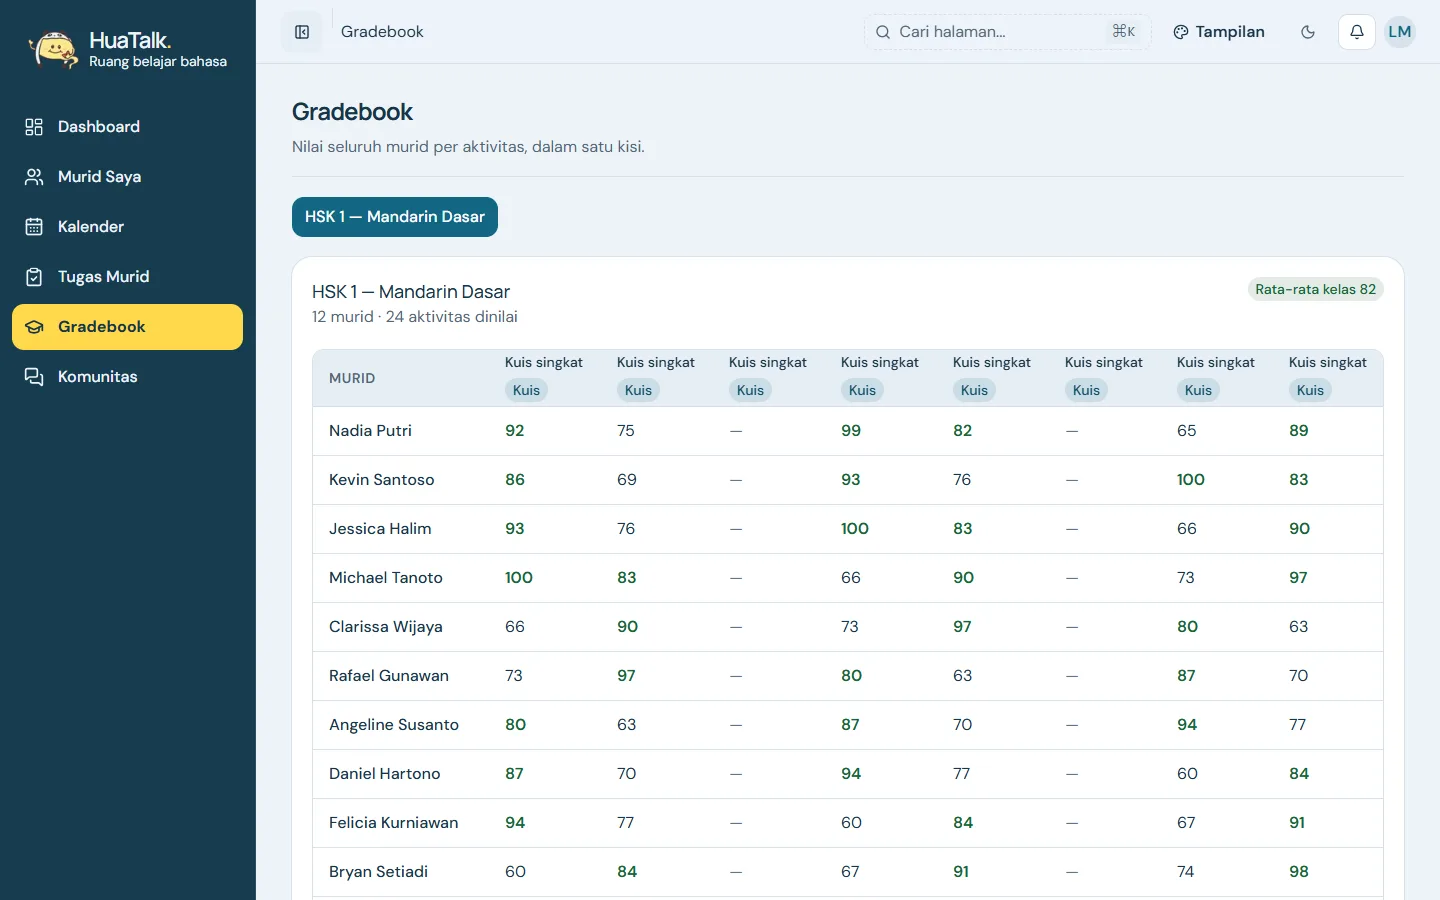Click the Dashboard grid icon in the sidebar

34,127
